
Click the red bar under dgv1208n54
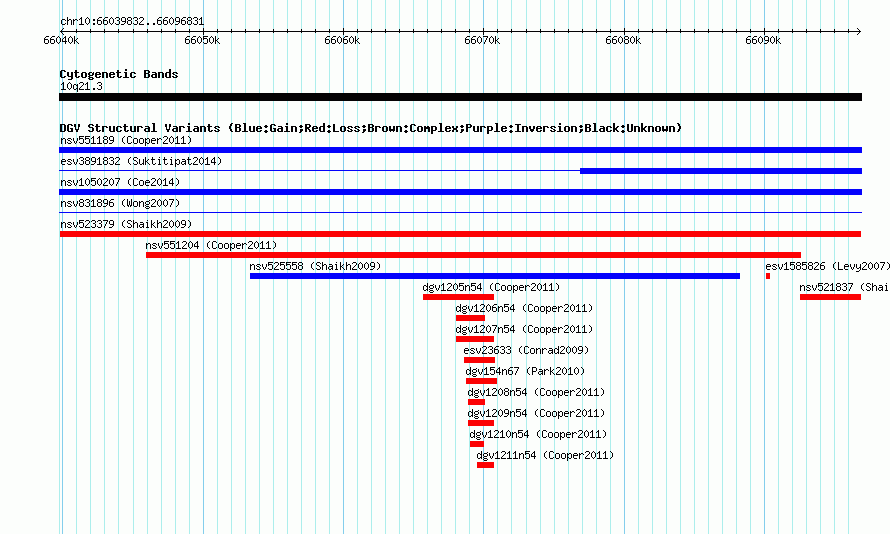[476, 402]
